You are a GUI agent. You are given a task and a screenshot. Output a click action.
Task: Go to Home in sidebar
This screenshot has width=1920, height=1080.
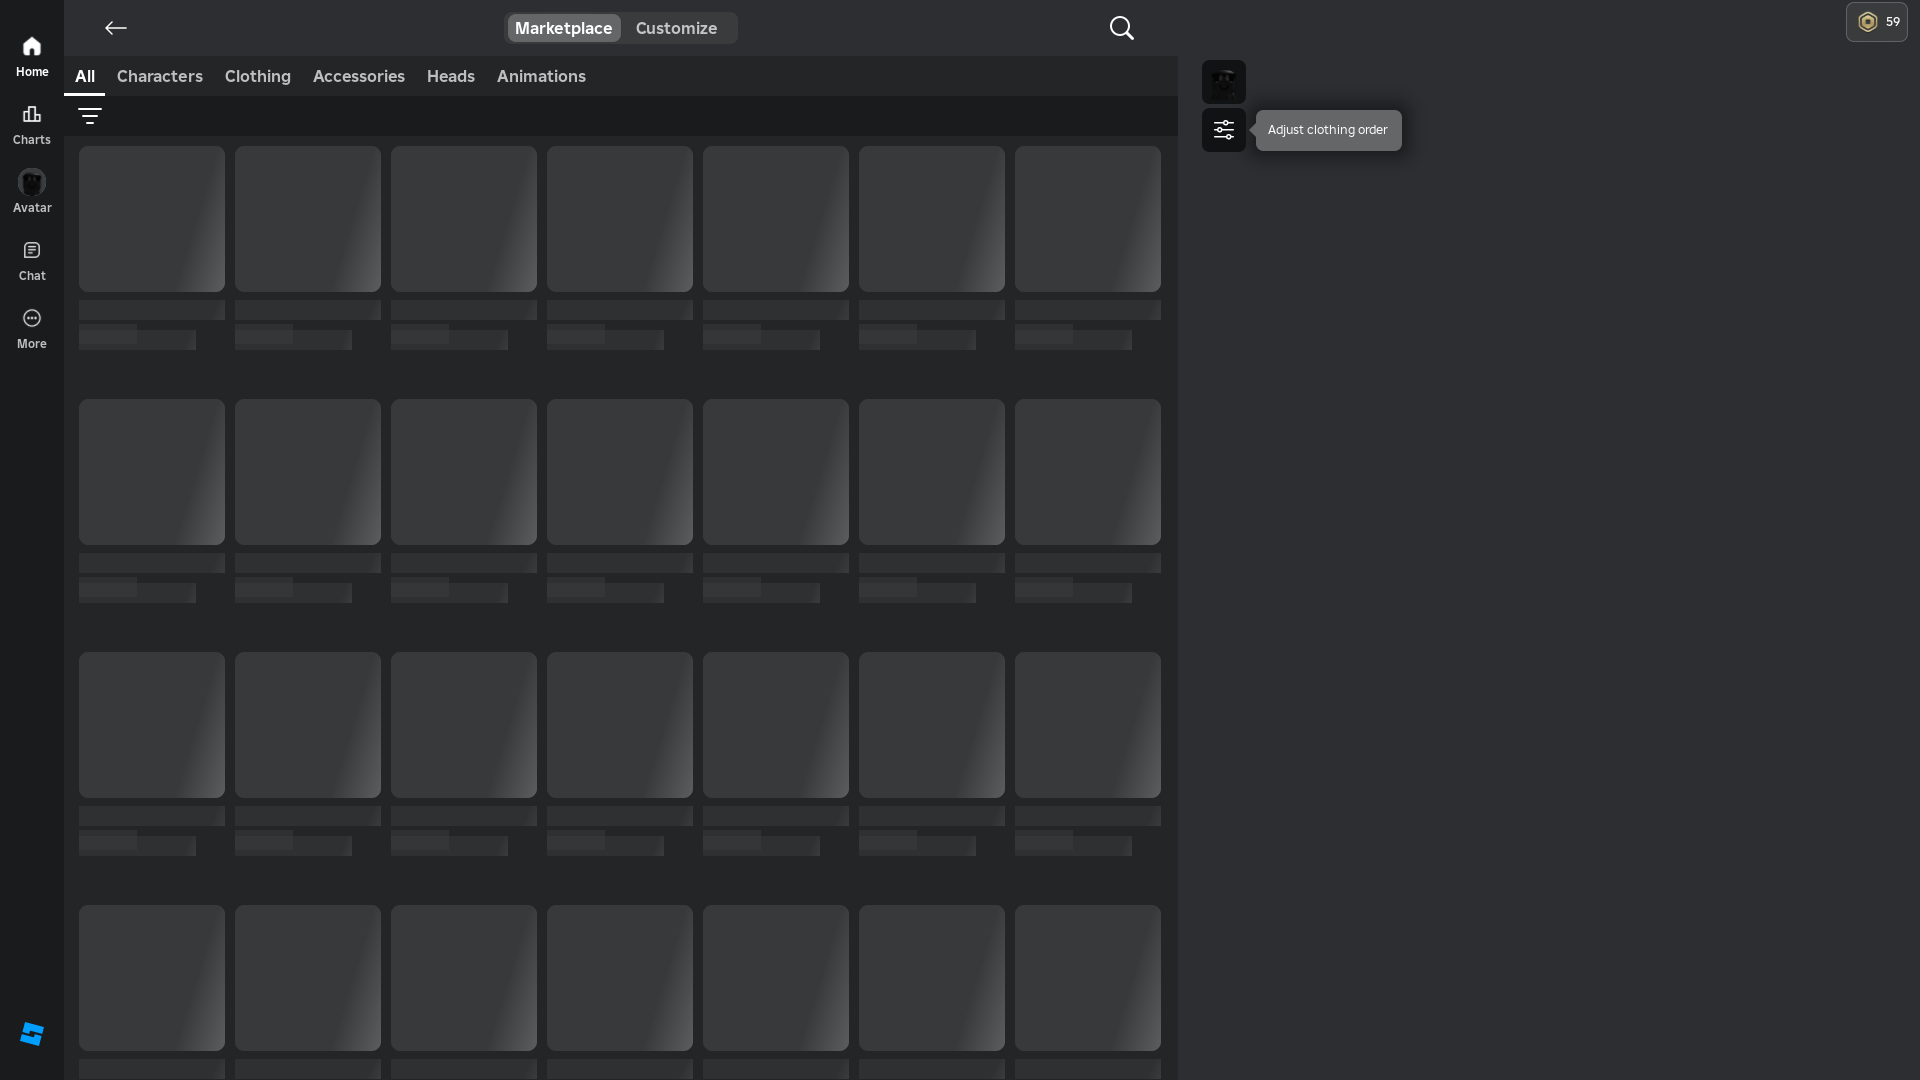[x=32, y=57]
